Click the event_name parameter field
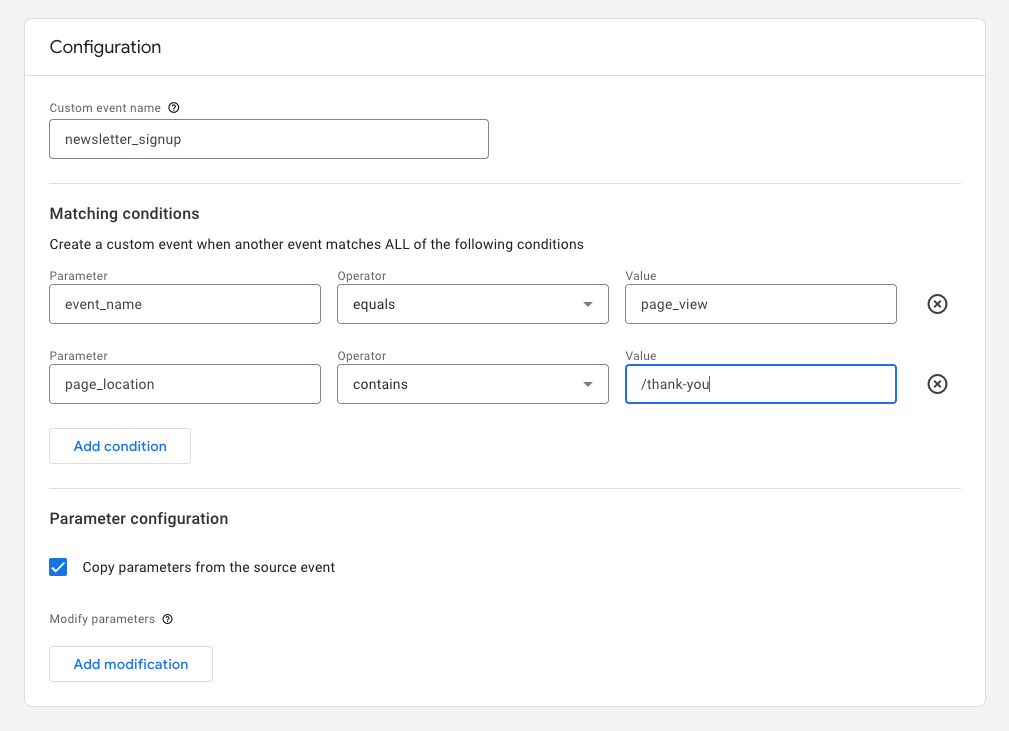 coord(185,304)
